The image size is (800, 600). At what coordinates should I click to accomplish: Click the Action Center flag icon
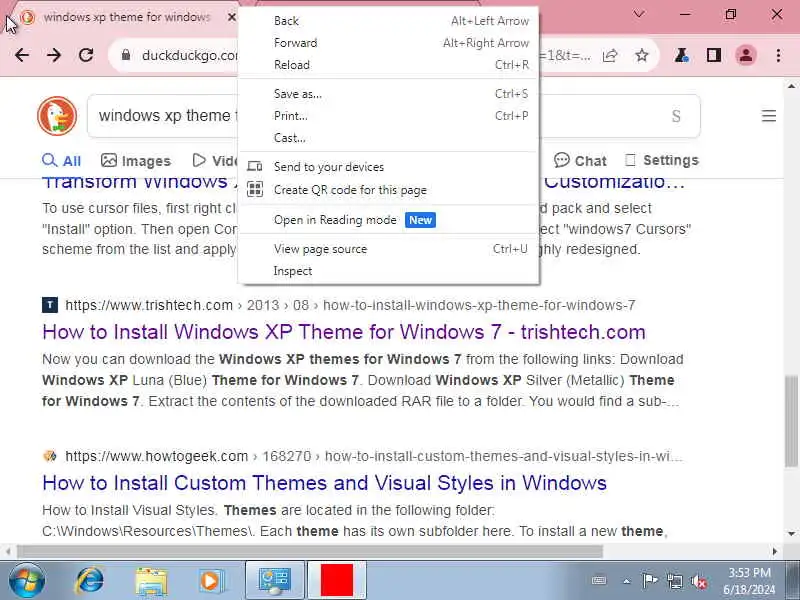tap(649, 581)
